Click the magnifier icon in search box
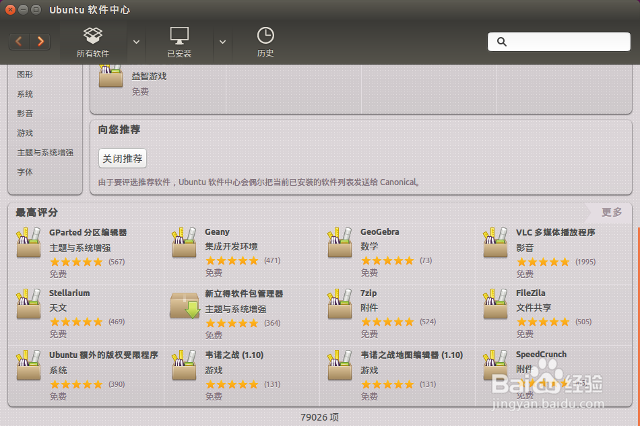Viewport: 640px width, 426px height. tap(502, 42)
